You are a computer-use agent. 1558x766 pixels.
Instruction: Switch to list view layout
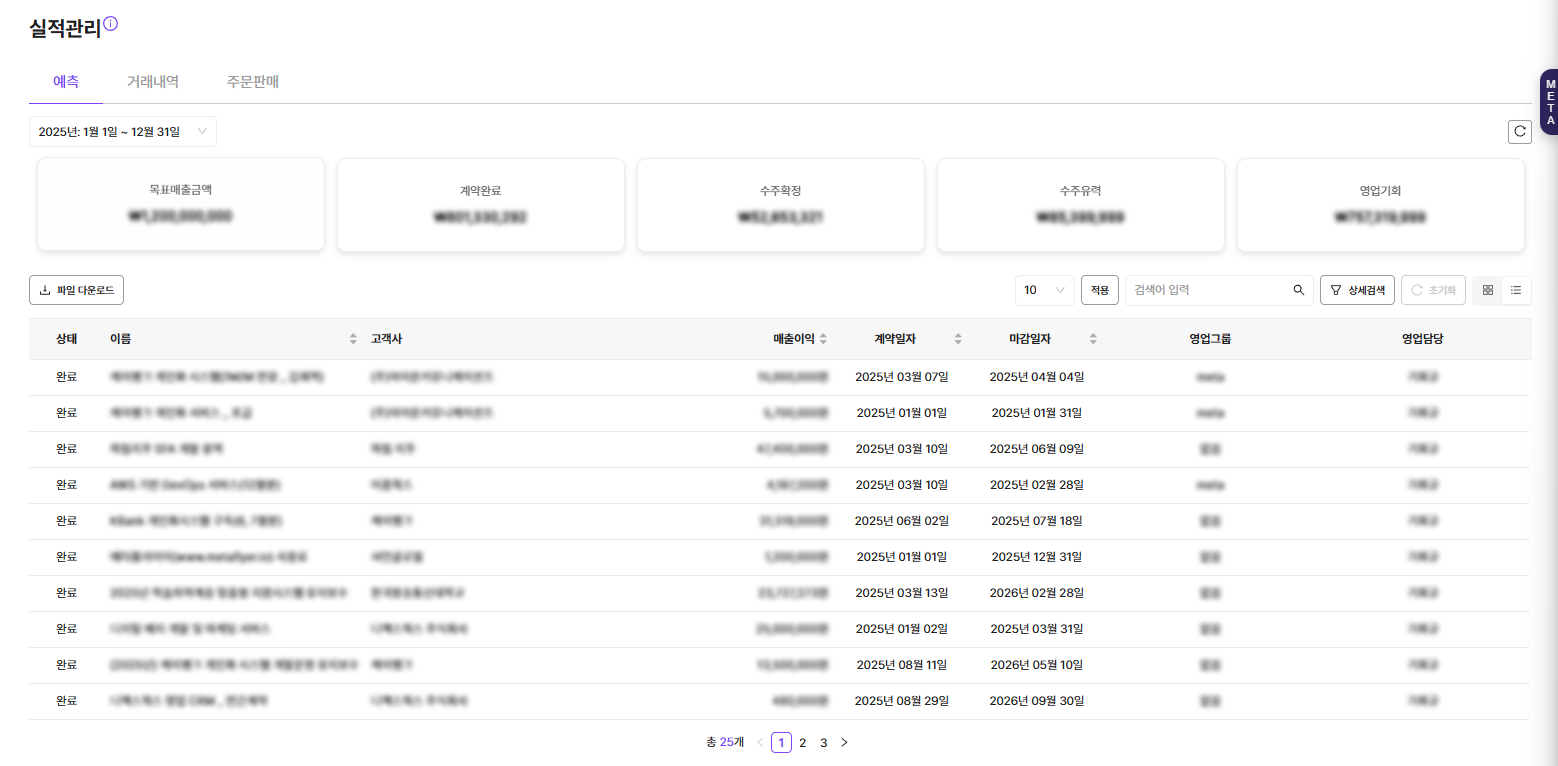click(x=1516, y=290)
